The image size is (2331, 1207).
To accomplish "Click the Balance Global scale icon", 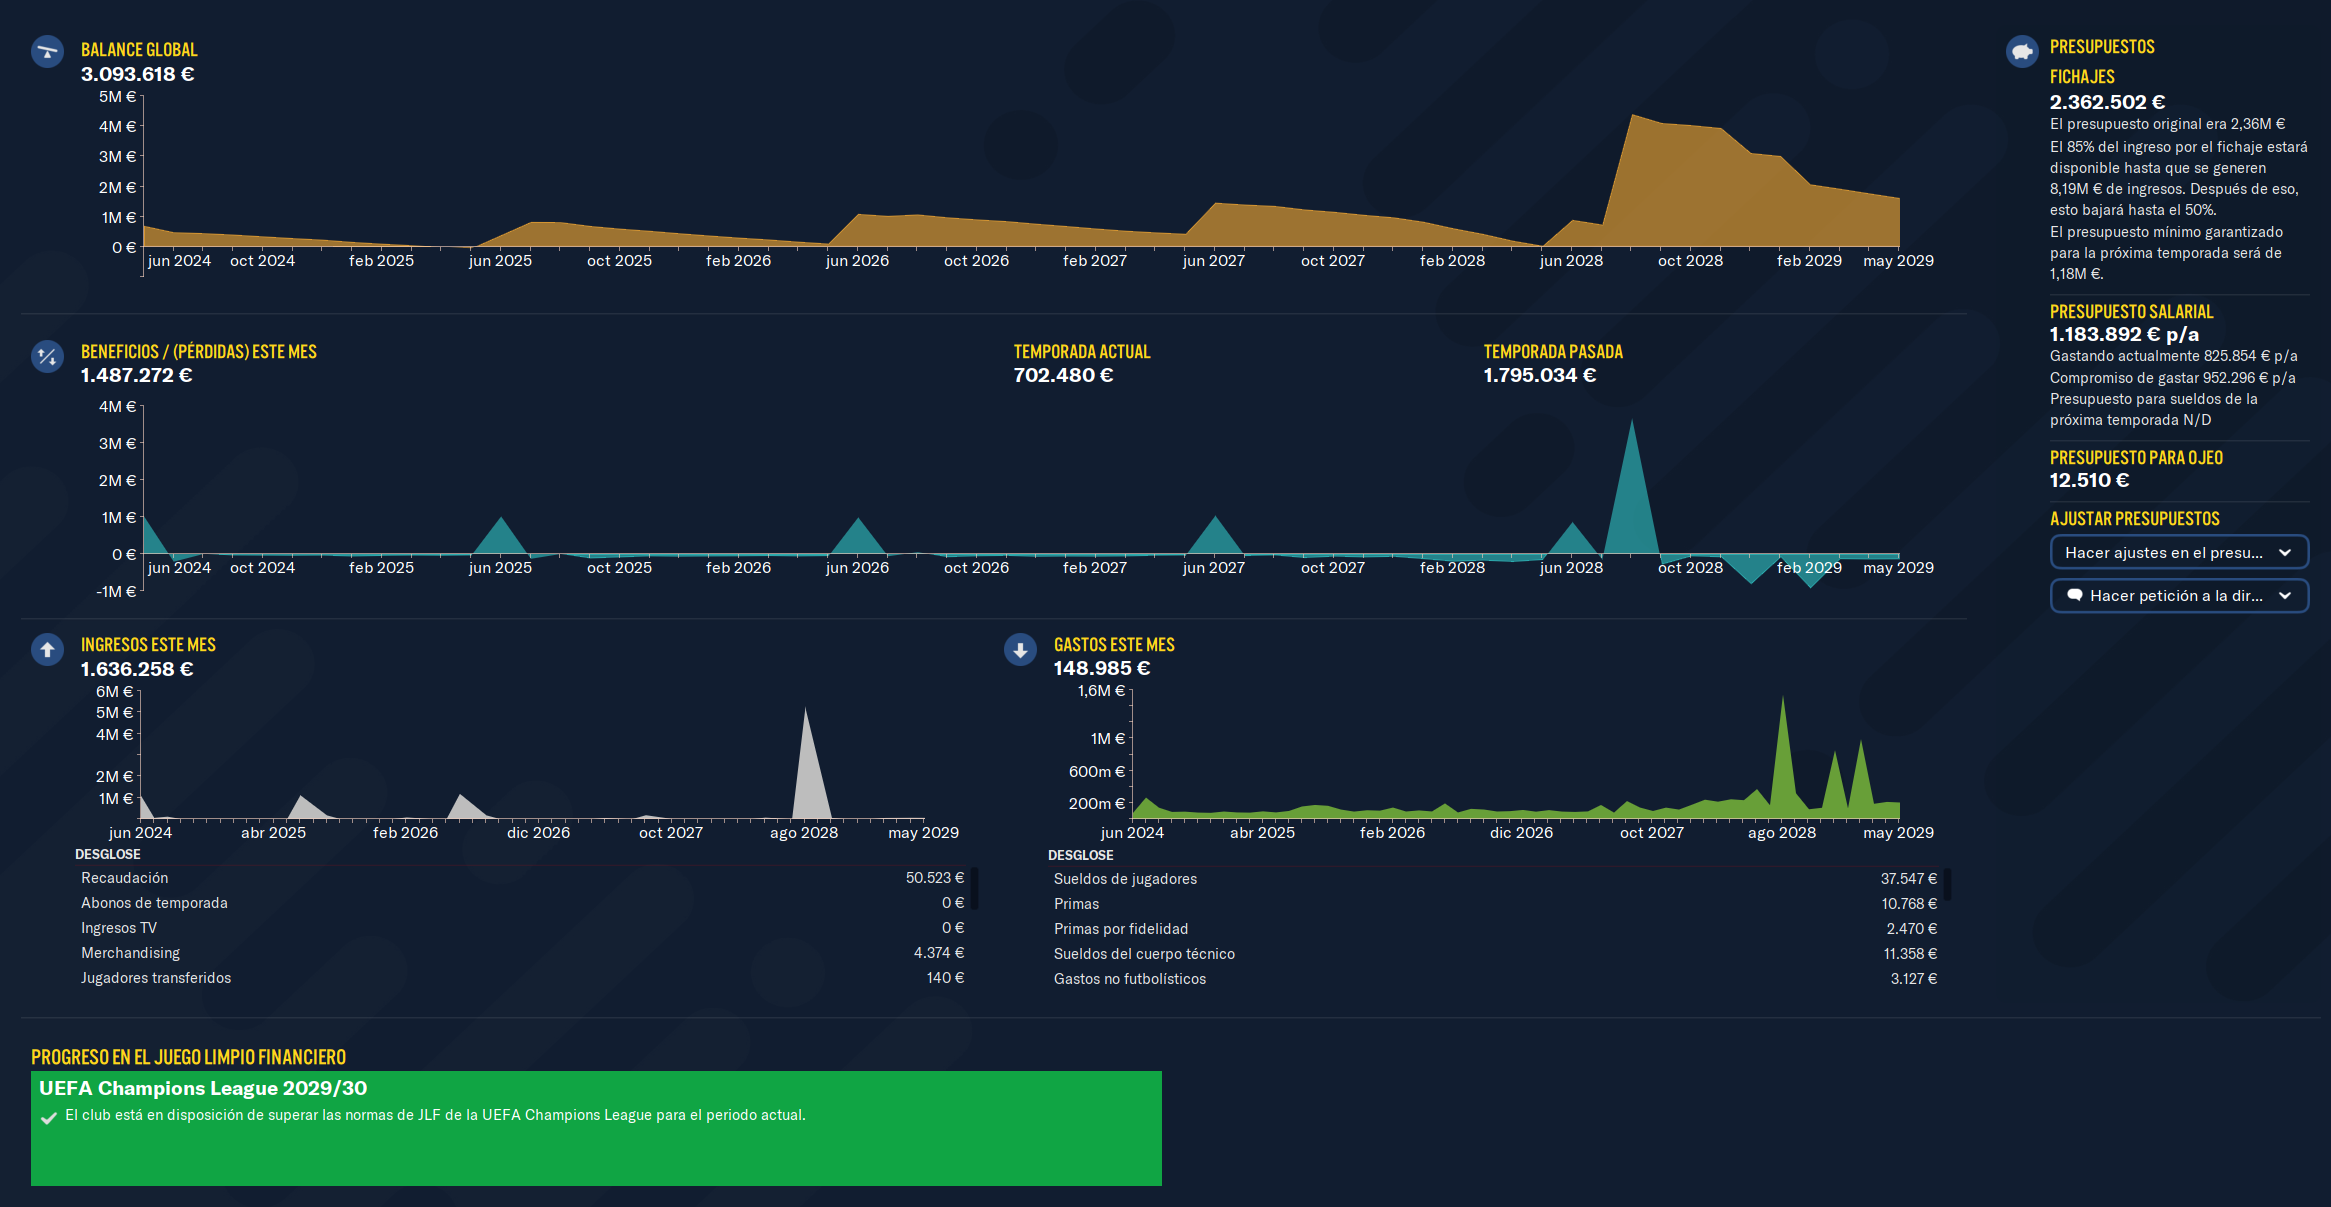I will [47, 51].
